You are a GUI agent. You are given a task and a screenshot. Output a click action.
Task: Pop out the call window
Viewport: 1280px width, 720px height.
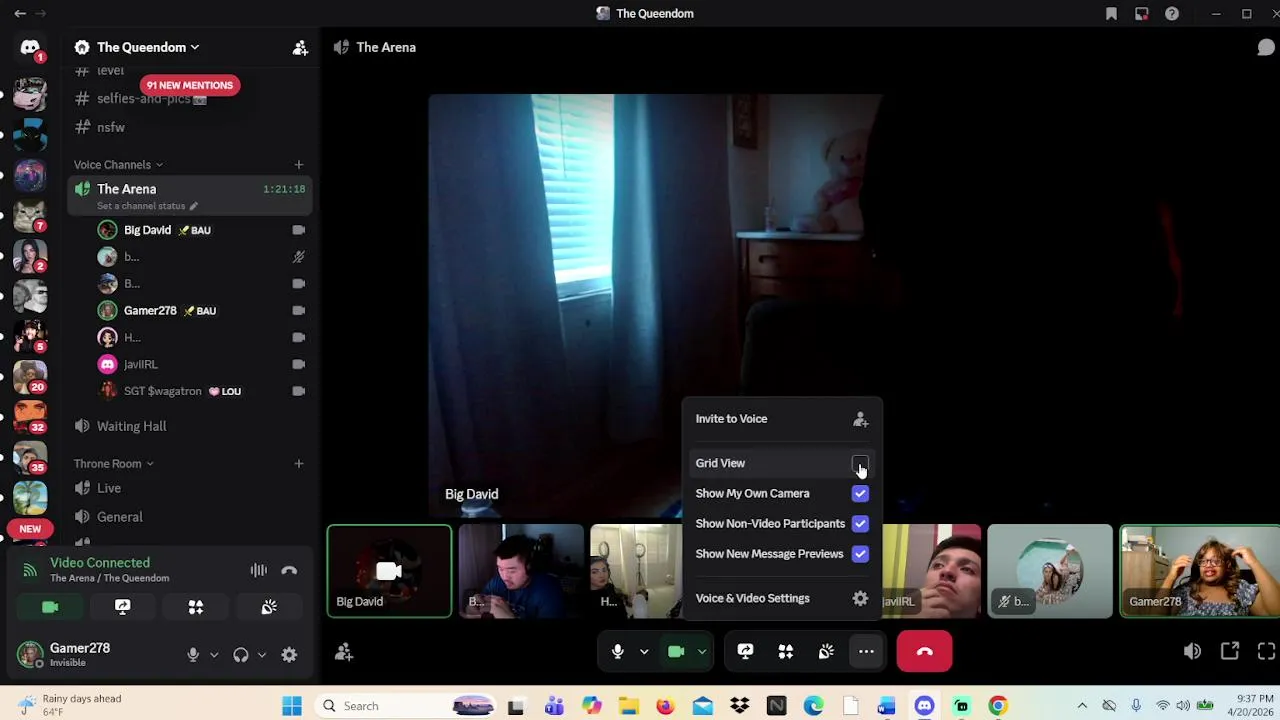coord(1230,651)
